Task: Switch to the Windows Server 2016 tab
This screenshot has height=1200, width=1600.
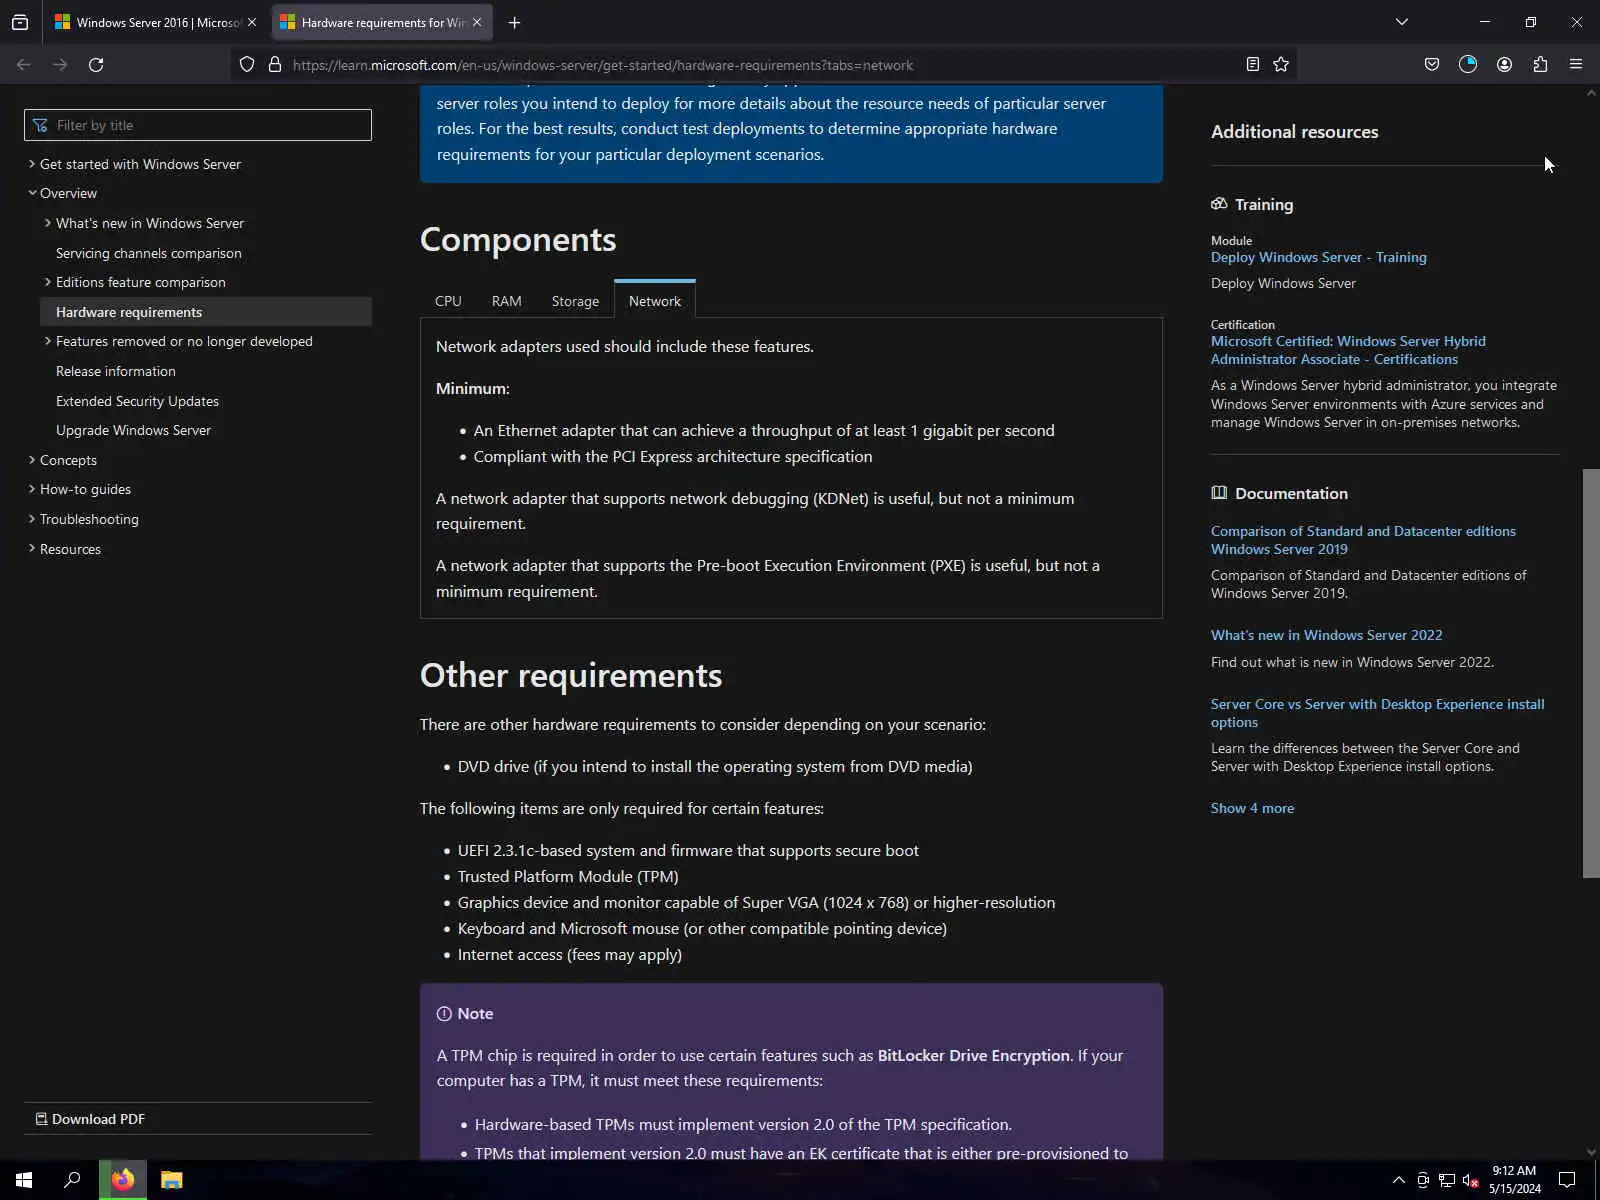Action: [154, 22]
